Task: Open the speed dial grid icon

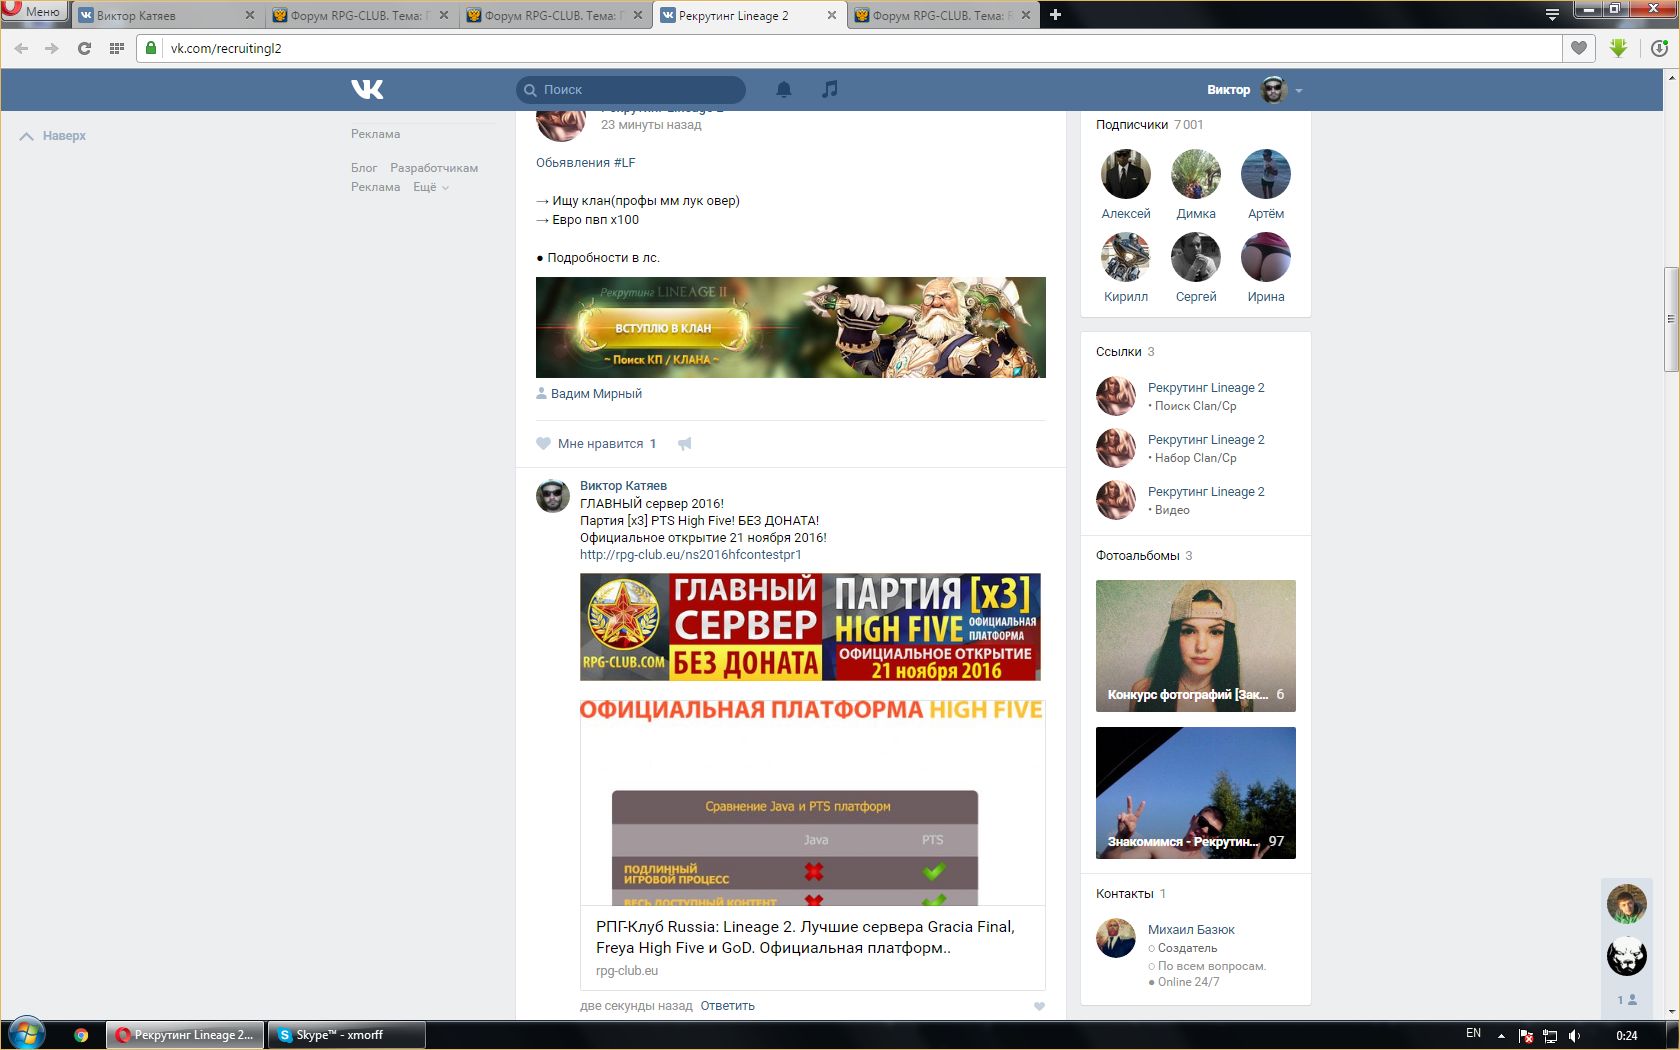Action: coord(116,48)
